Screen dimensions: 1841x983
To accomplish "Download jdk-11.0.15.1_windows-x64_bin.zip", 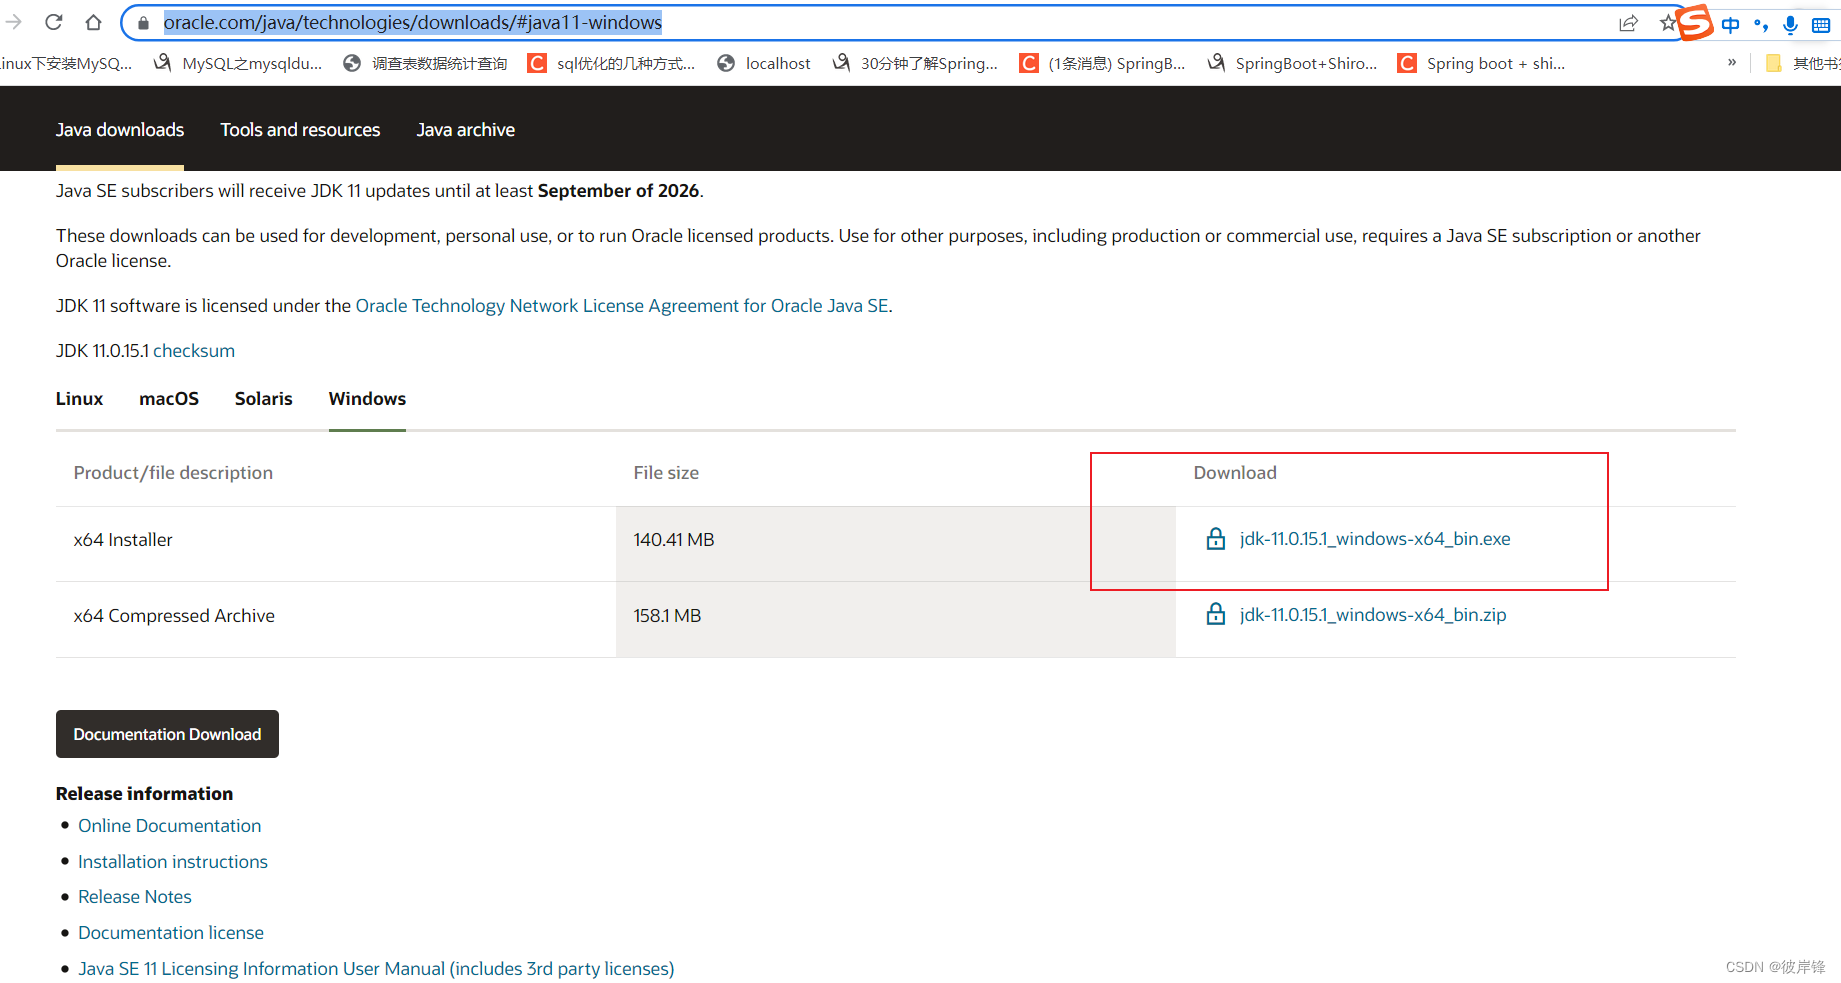I will click(x=1373, y=615).
